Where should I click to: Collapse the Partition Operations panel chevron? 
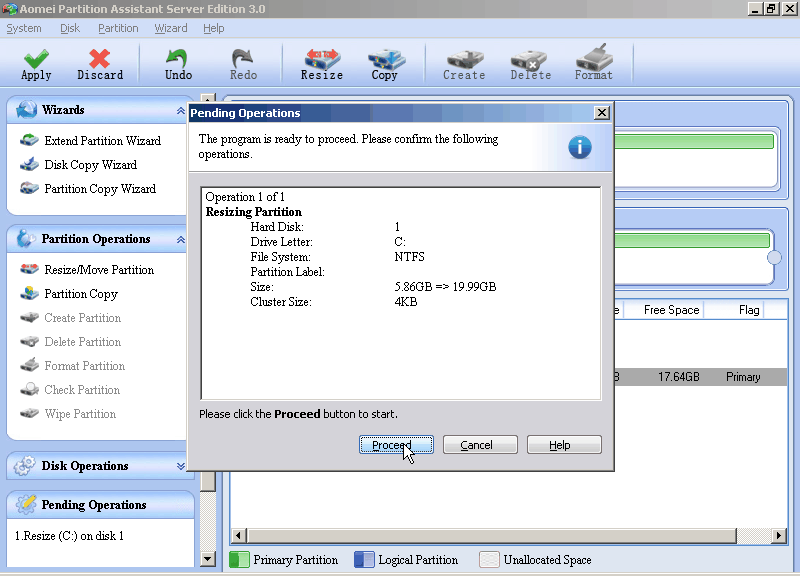click(x=180, y=239)
